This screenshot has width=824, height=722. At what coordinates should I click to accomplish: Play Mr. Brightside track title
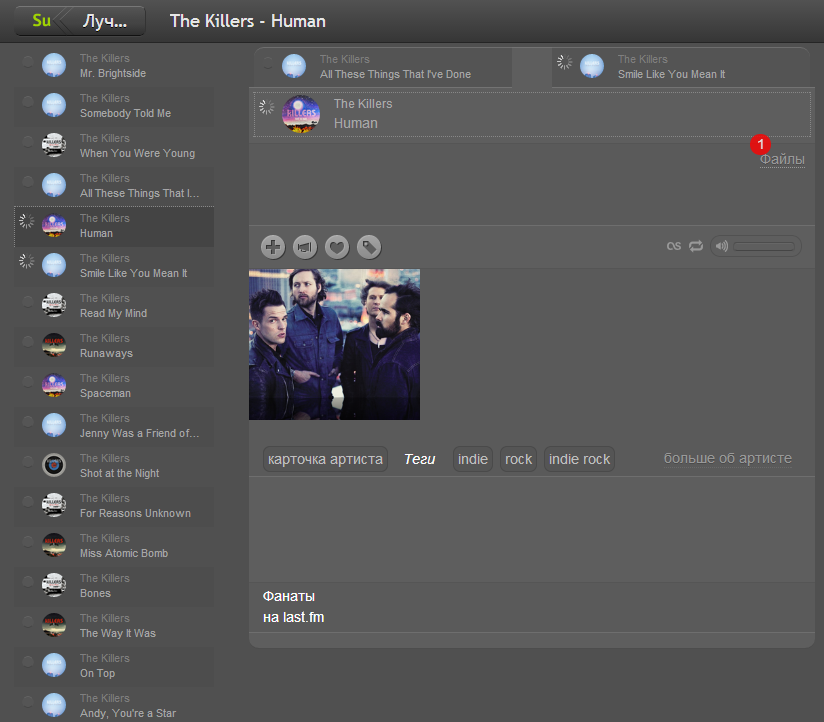tap(113, 74)
